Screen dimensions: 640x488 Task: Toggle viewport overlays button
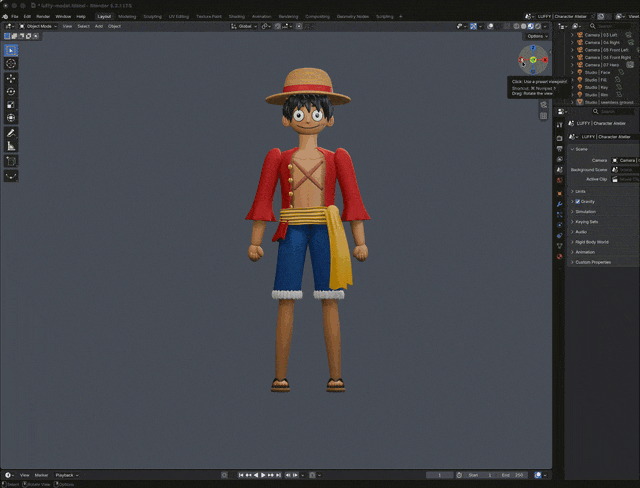[490, 26]
